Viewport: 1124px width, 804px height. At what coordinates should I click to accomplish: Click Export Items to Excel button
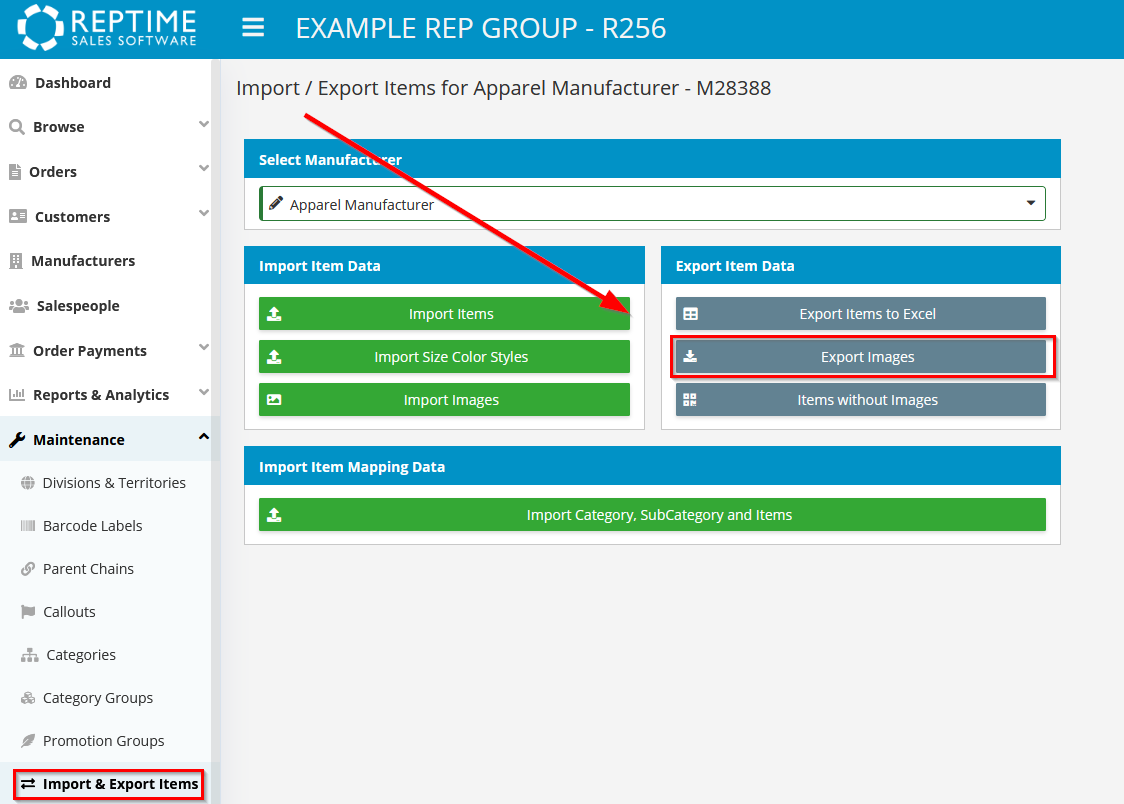[861, 314]
